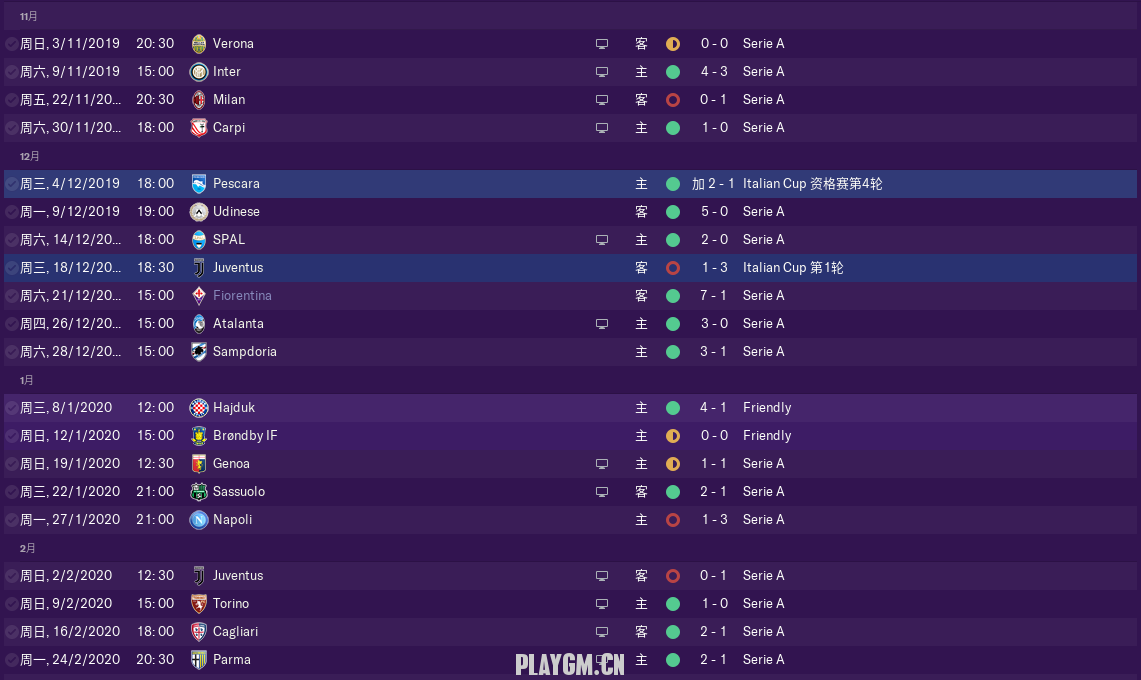Image resolution: width=1141 pixels, height=680 pixels.
Task: Toggle the check mark beside the Pescara fixture
Action: [11, 184]
